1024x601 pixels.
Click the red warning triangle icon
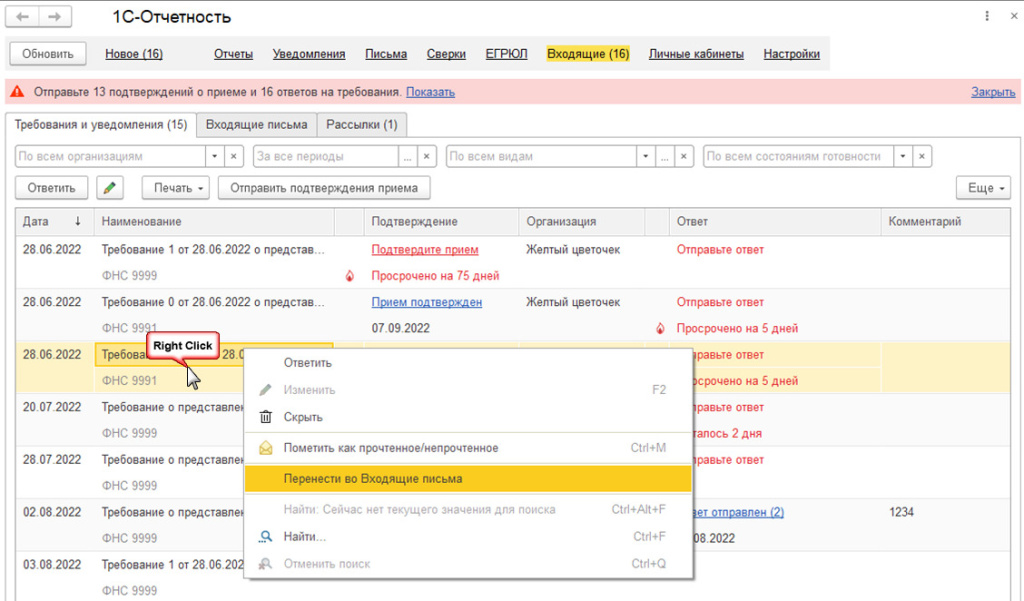tap(17, 91)
